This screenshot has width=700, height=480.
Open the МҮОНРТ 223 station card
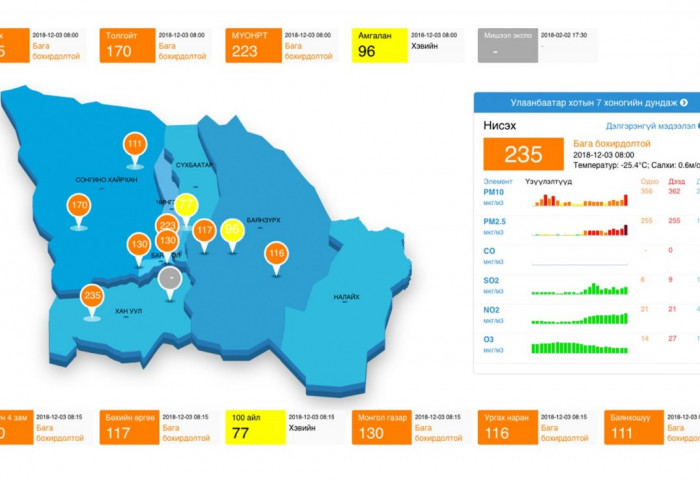click(281, 46)
